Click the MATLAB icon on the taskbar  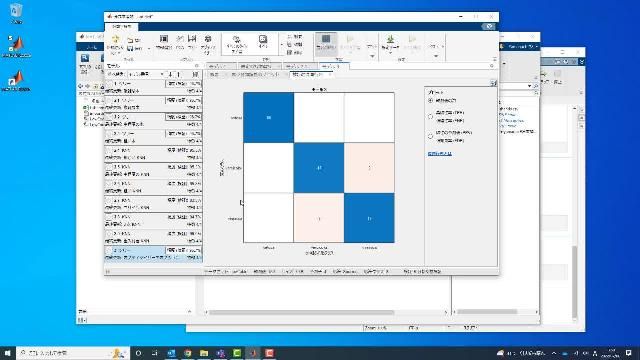[253, 353]
